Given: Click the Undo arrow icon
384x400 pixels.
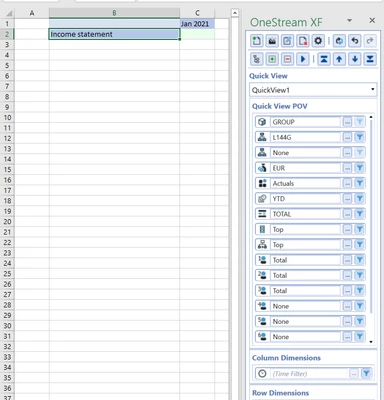Looking at the screenshot, I should tap(355, 41).
